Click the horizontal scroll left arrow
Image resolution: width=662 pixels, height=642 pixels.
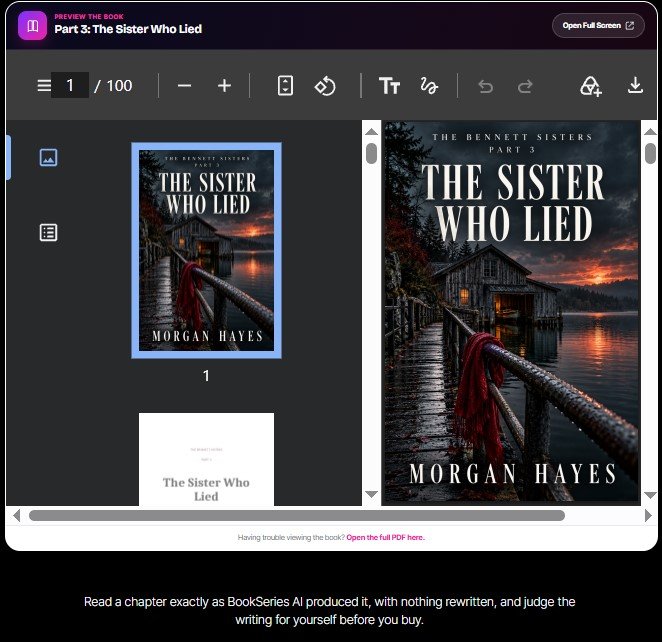[x=16, y=515]
